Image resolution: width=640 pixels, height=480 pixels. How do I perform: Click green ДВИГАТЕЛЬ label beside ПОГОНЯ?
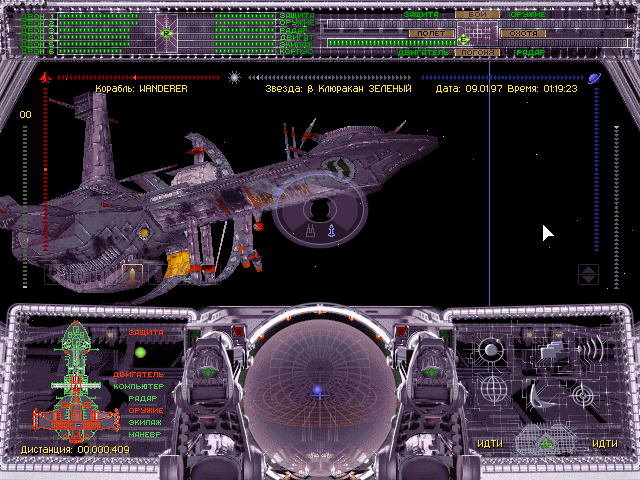[x=423, y=53]
